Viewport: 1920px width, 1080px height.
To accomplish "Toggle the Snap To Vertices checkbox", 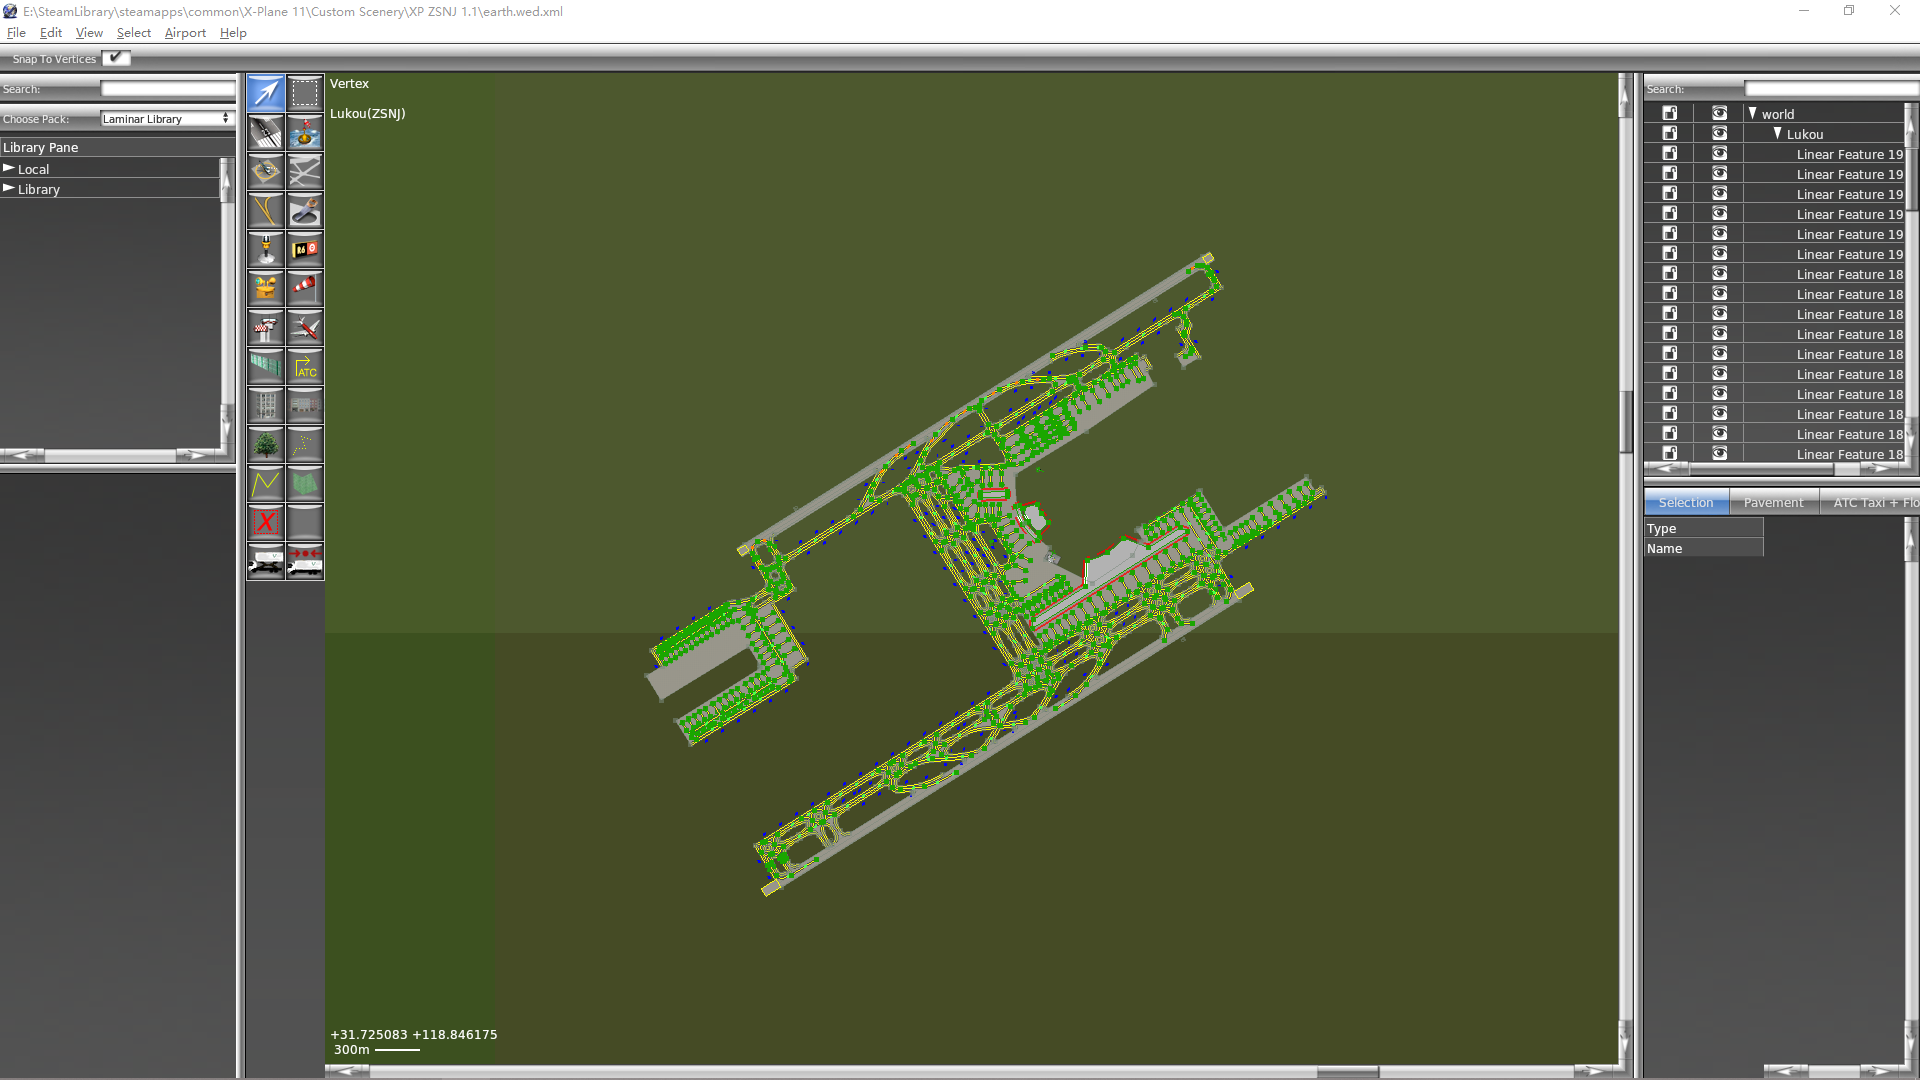I will 116,58.
